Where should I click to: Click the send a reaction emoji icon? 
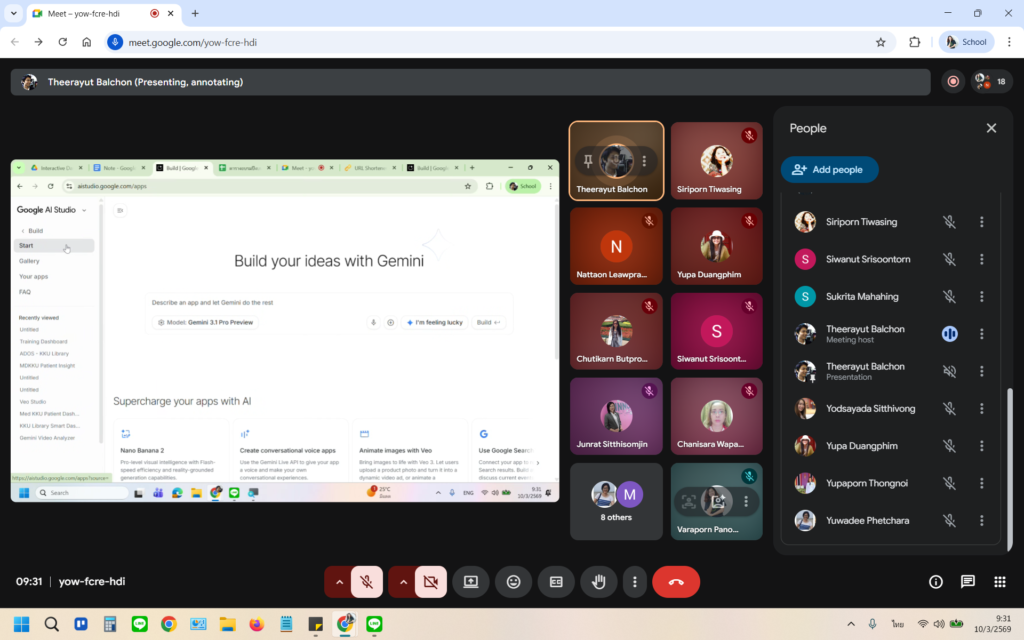[x=513, y=582]
